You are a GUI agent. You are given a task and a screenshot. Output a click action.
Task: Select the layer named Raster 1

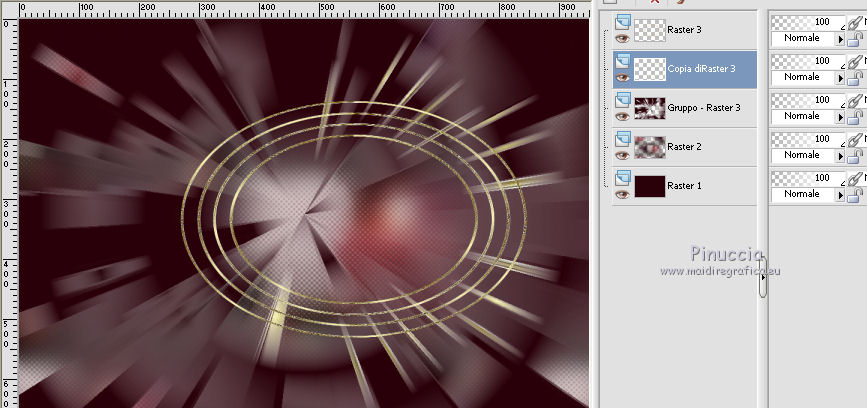[684, 186]
